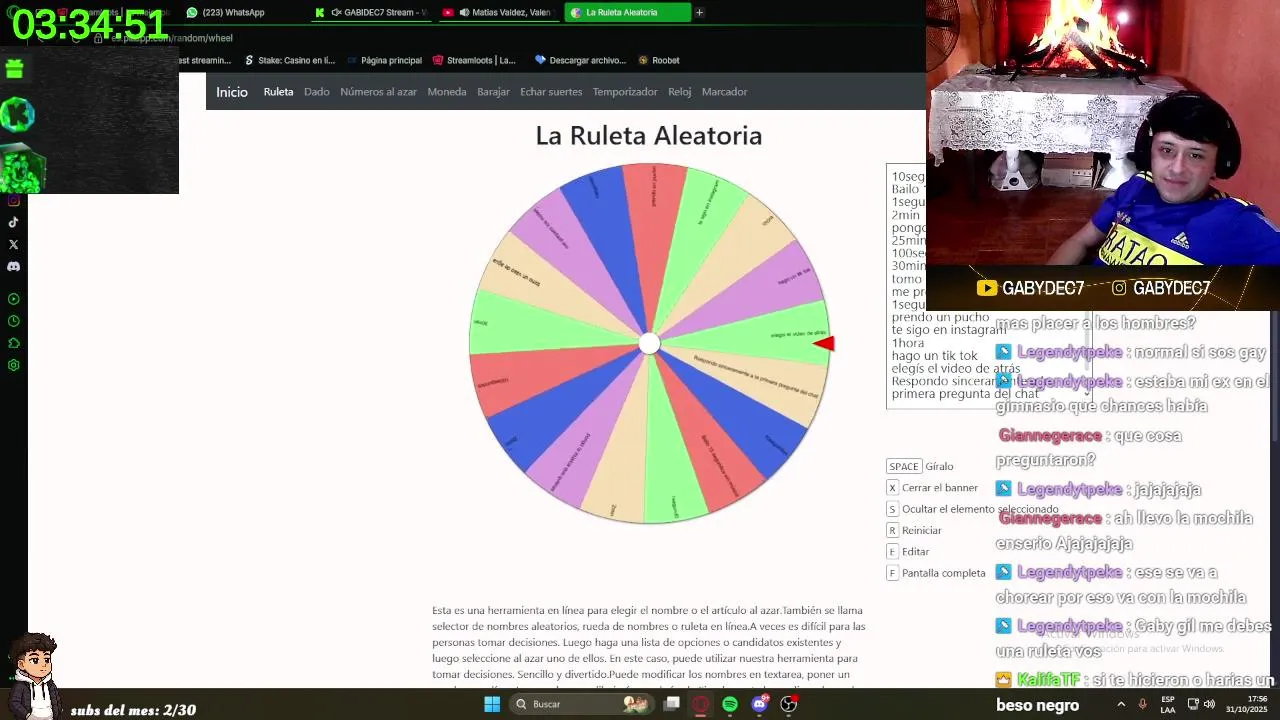Click the S Ocultar el elemento button
The image size is (1280, 720).
tap(972, 509)
